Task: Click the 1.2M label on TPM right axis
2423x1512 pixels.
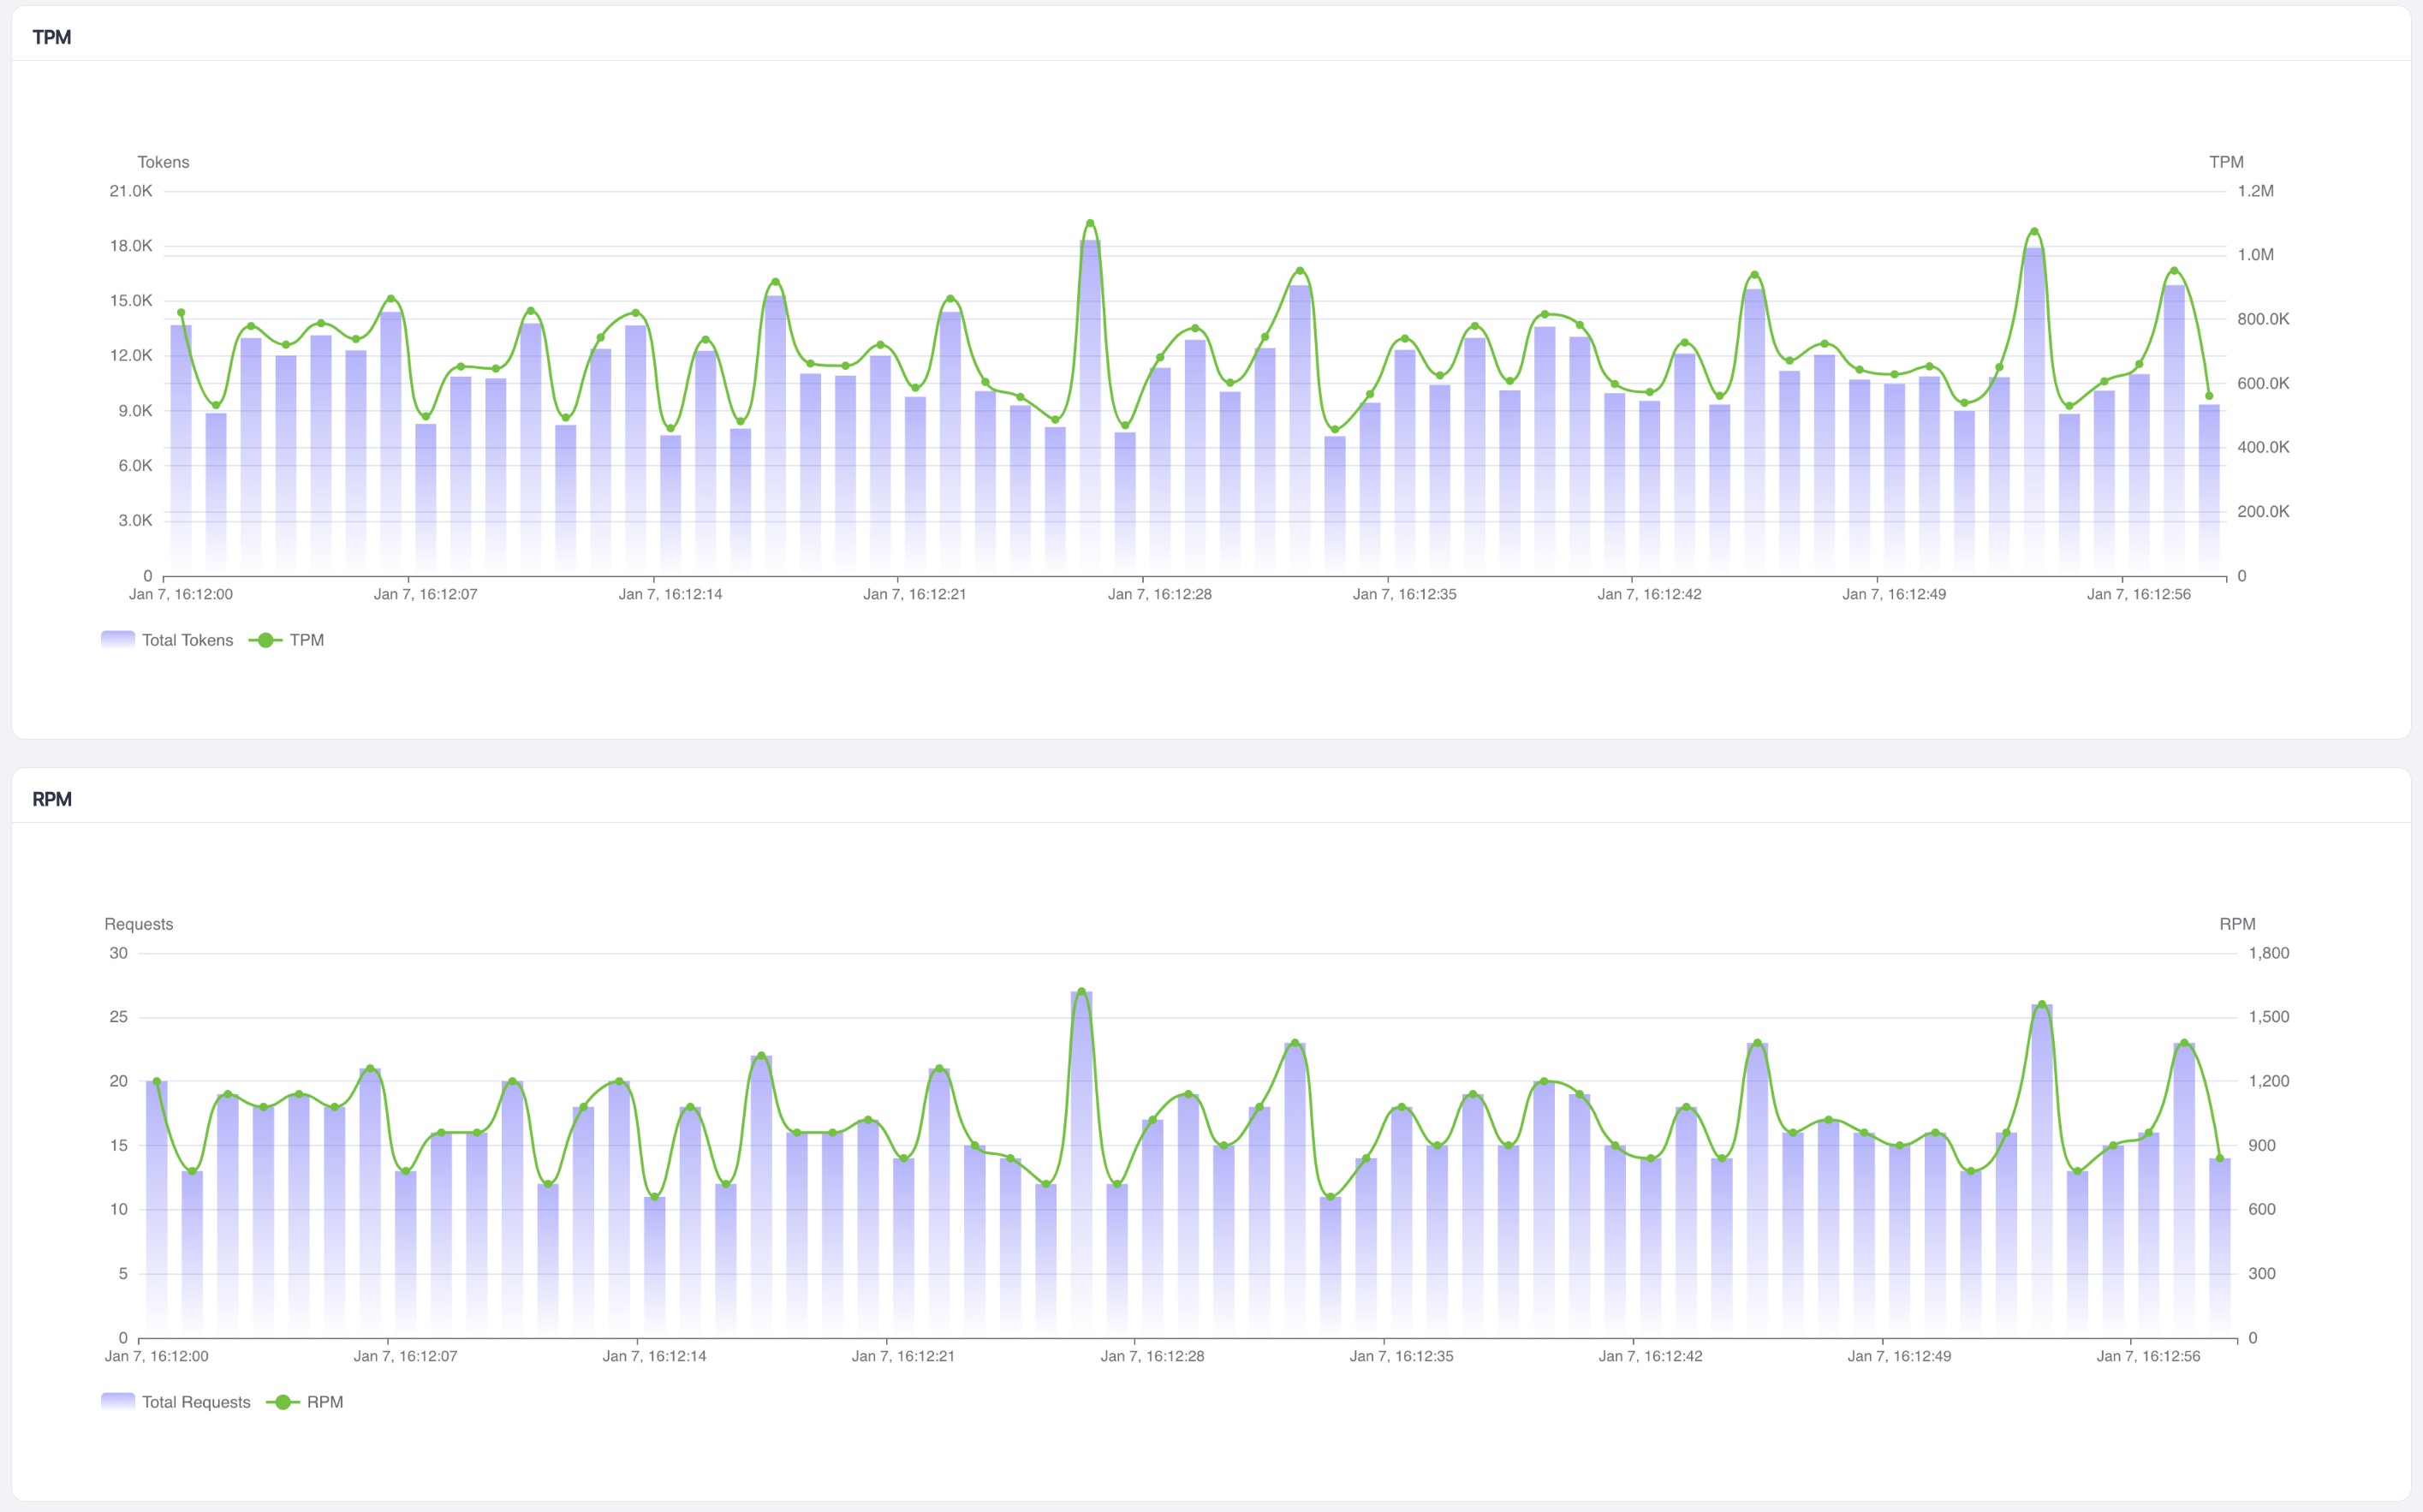Action: (x=2255, y=191)
